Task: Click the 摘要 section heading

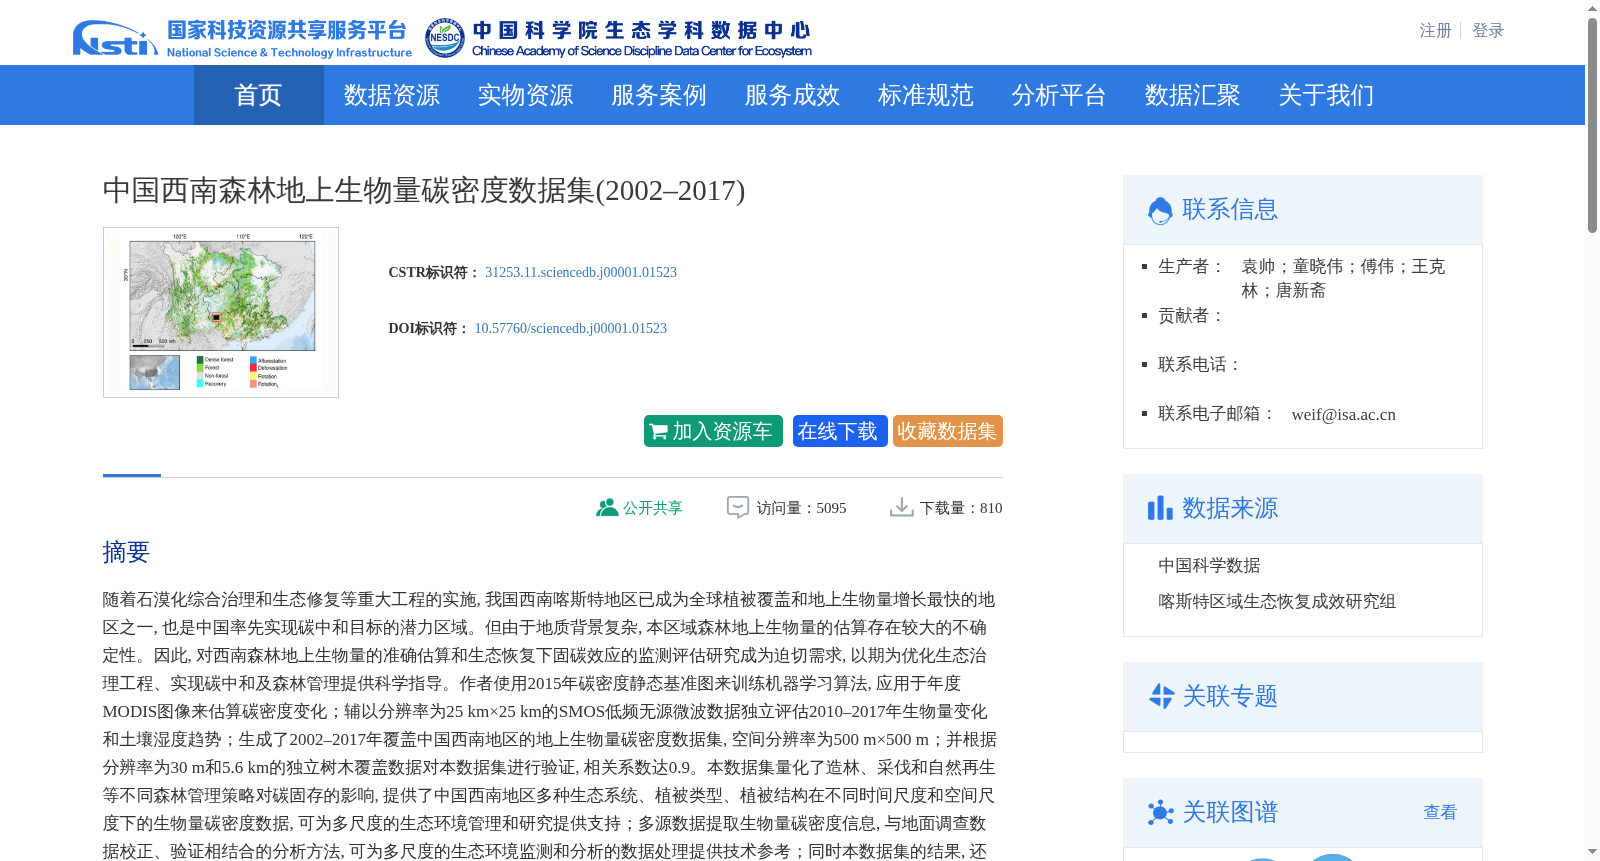Action: [126, 552]
